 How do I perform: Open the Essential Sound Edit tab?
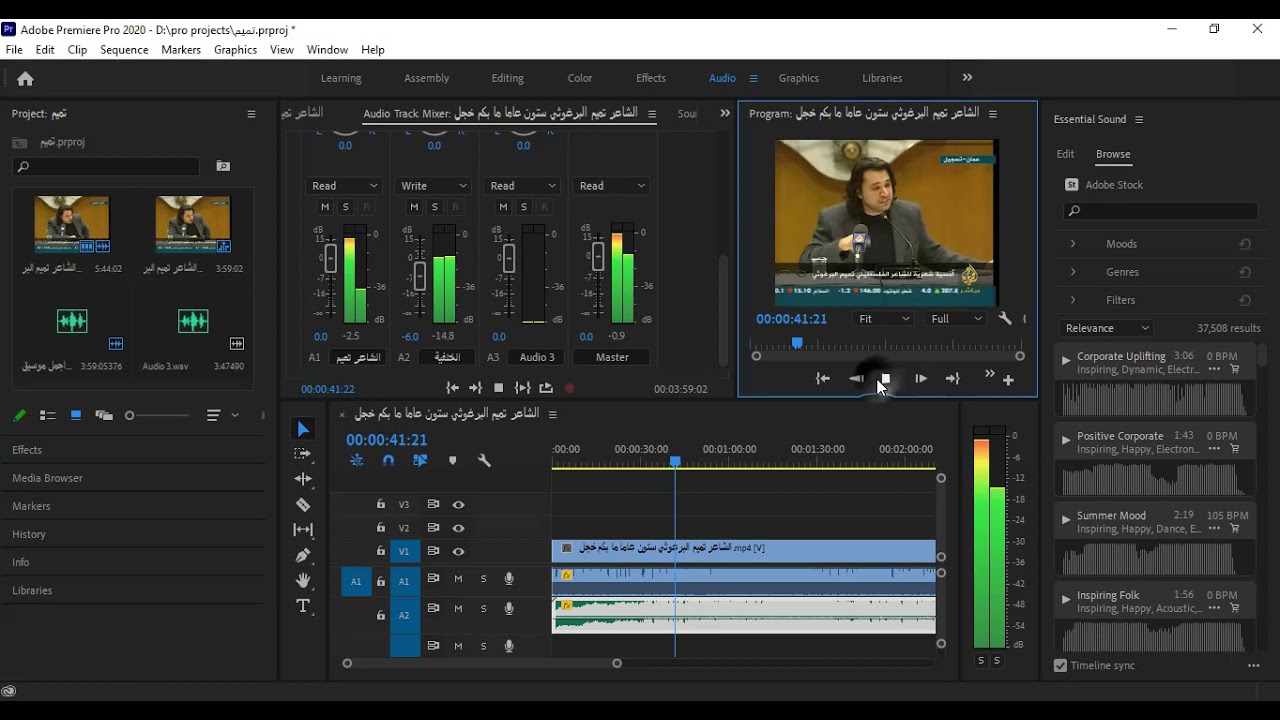pyautogui.click(x=1065, y=154)
